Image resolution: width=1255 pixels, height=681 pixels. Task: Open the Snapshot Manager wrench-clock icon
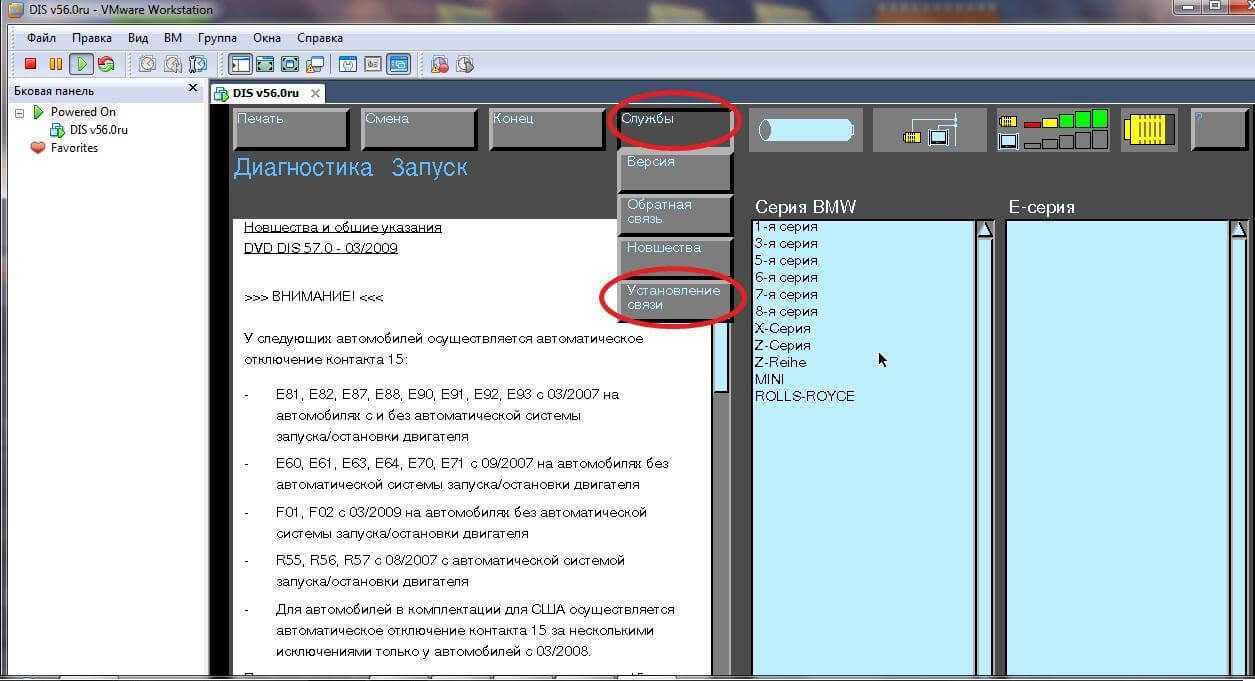pos(197,64)
